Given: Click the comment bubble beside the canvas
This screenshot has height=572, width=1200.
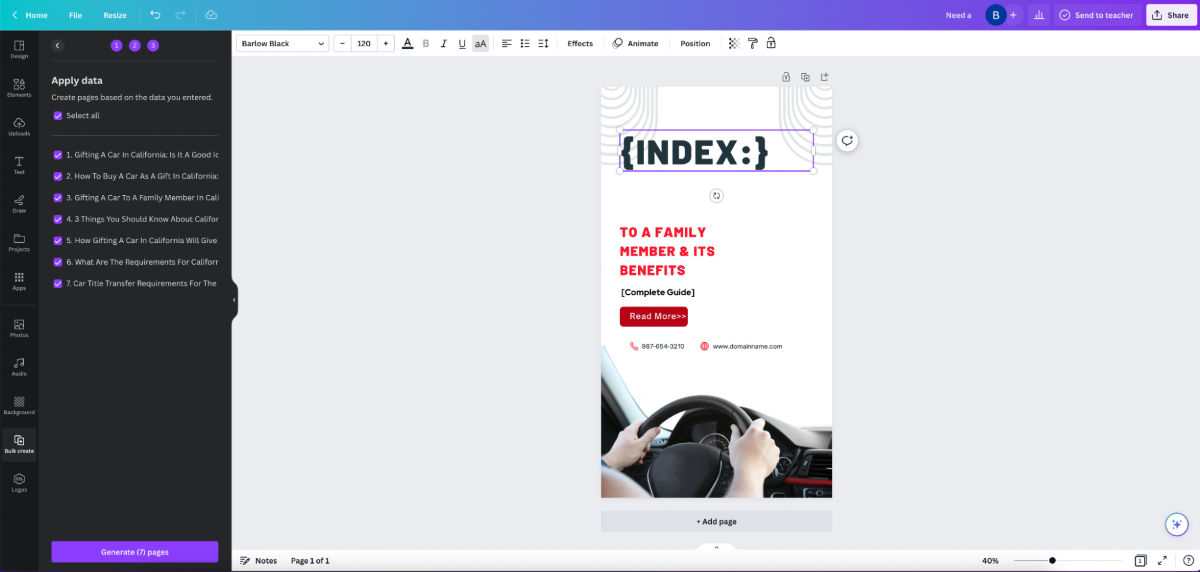Looking at the screenshot, I should 847,141.
